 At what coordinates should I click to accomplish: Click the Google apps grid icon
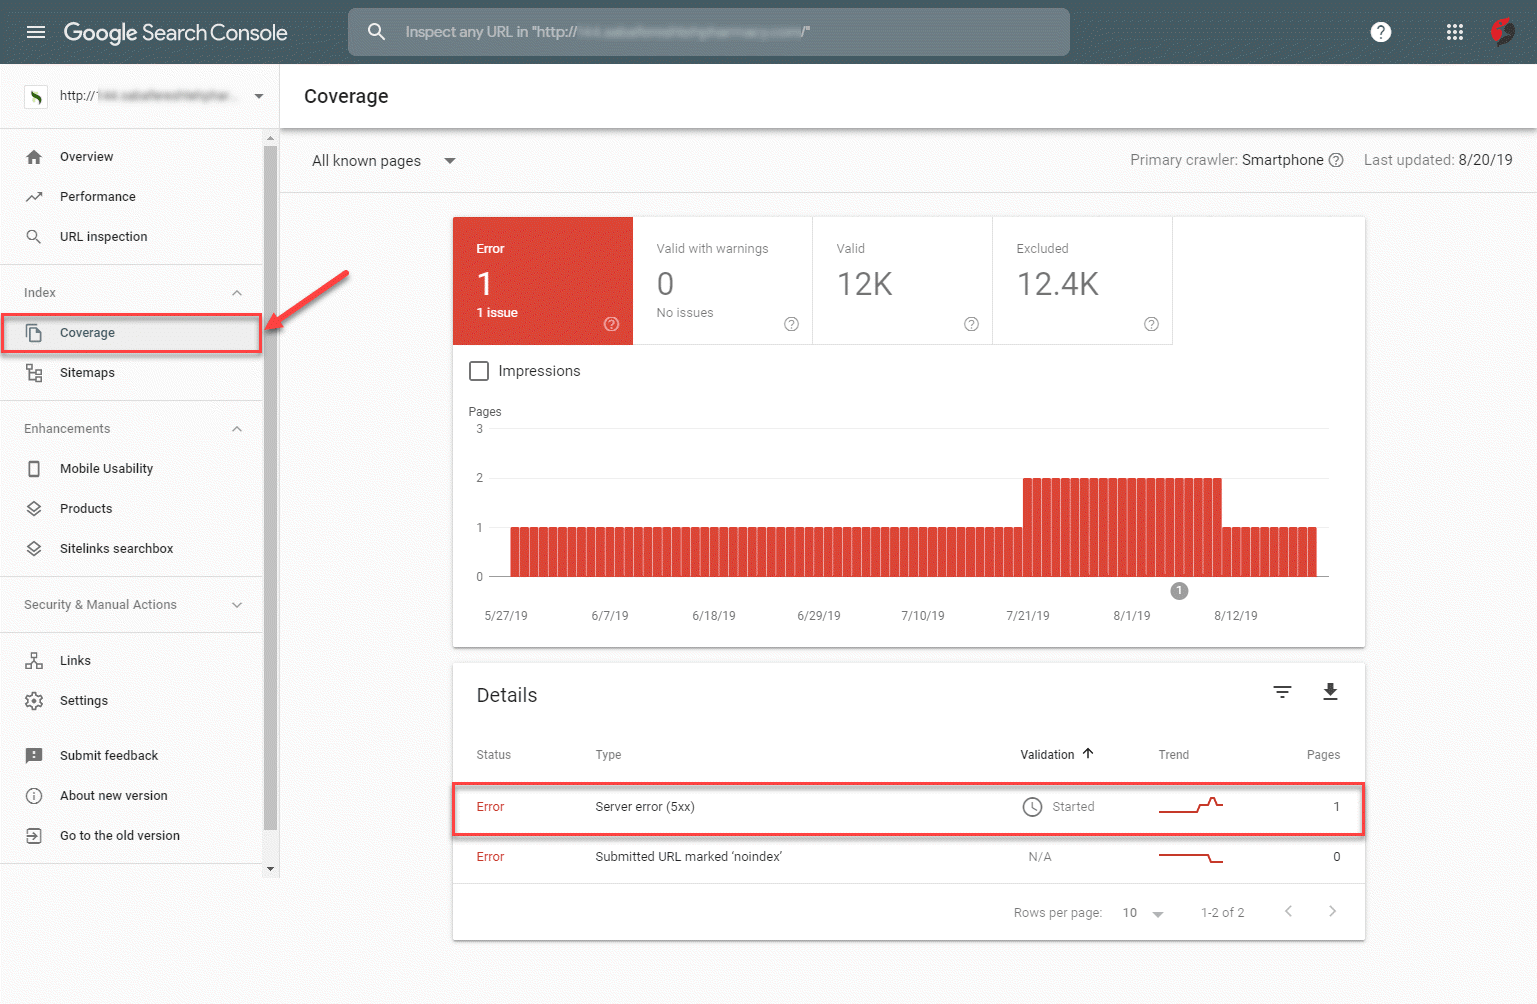tap(1455, 32)
